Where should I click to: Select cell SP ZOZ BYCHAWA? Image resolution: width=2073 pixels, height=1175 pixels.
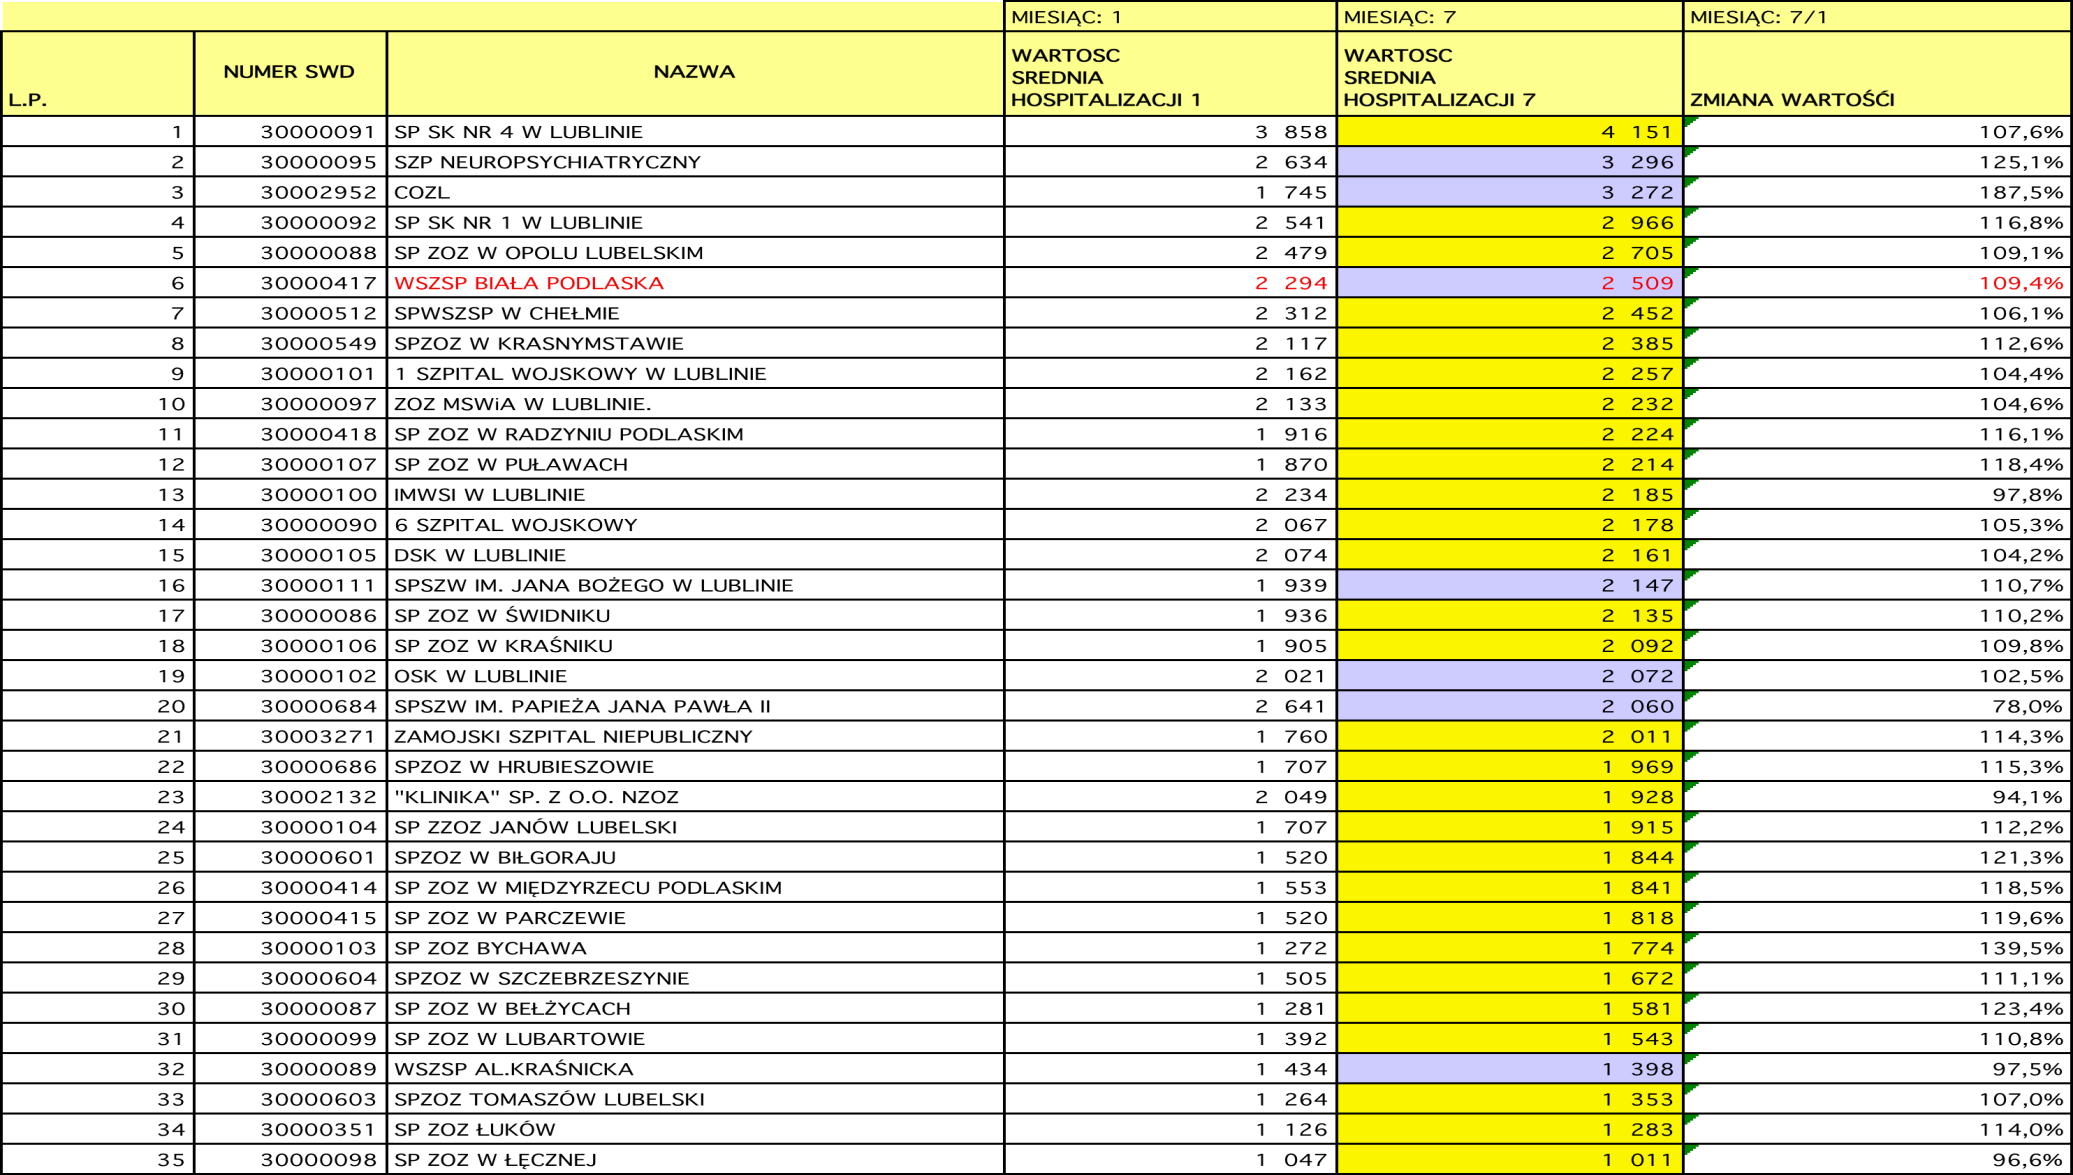pos(695,948)
